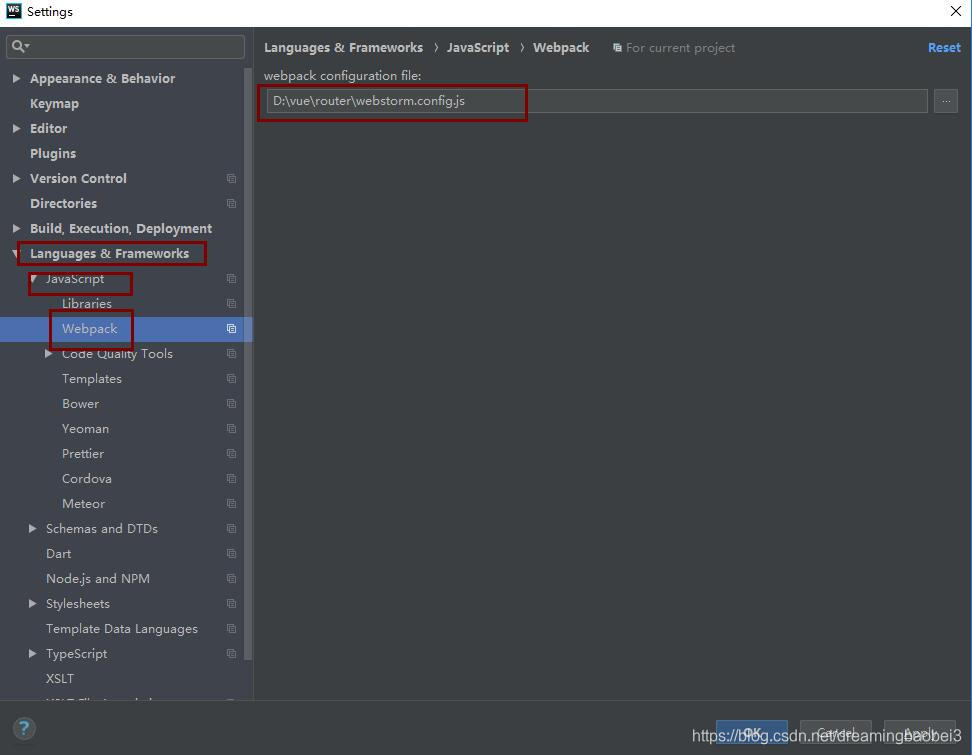
Task: Close the Settings dialog window
Action: (955, 11)
